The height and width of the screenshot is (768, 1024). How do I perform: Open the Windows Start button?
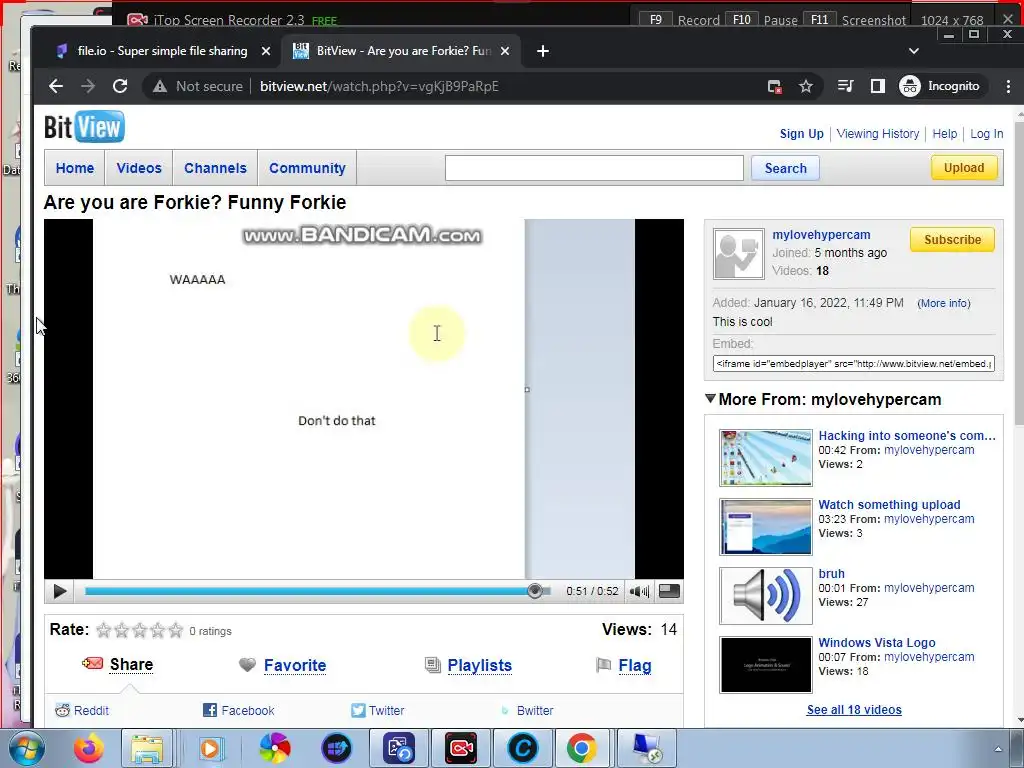pos(26,748)
